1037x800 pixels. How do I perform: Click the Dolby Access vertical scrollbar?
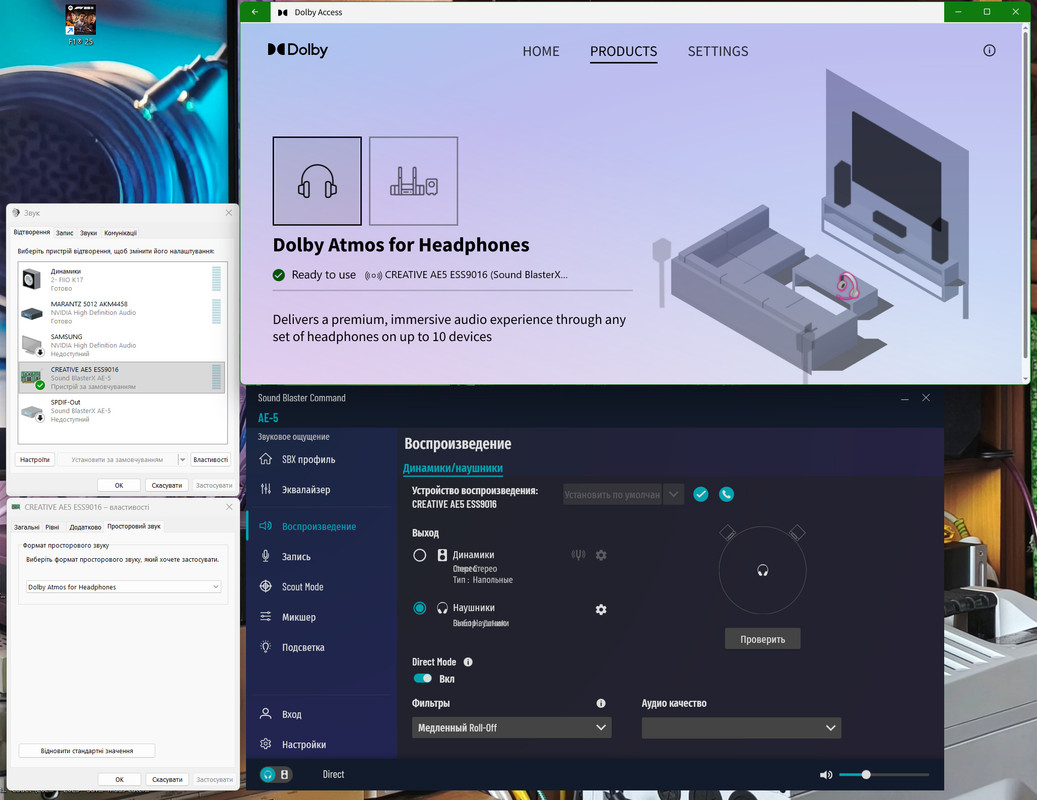click(x=1025, y=198)
